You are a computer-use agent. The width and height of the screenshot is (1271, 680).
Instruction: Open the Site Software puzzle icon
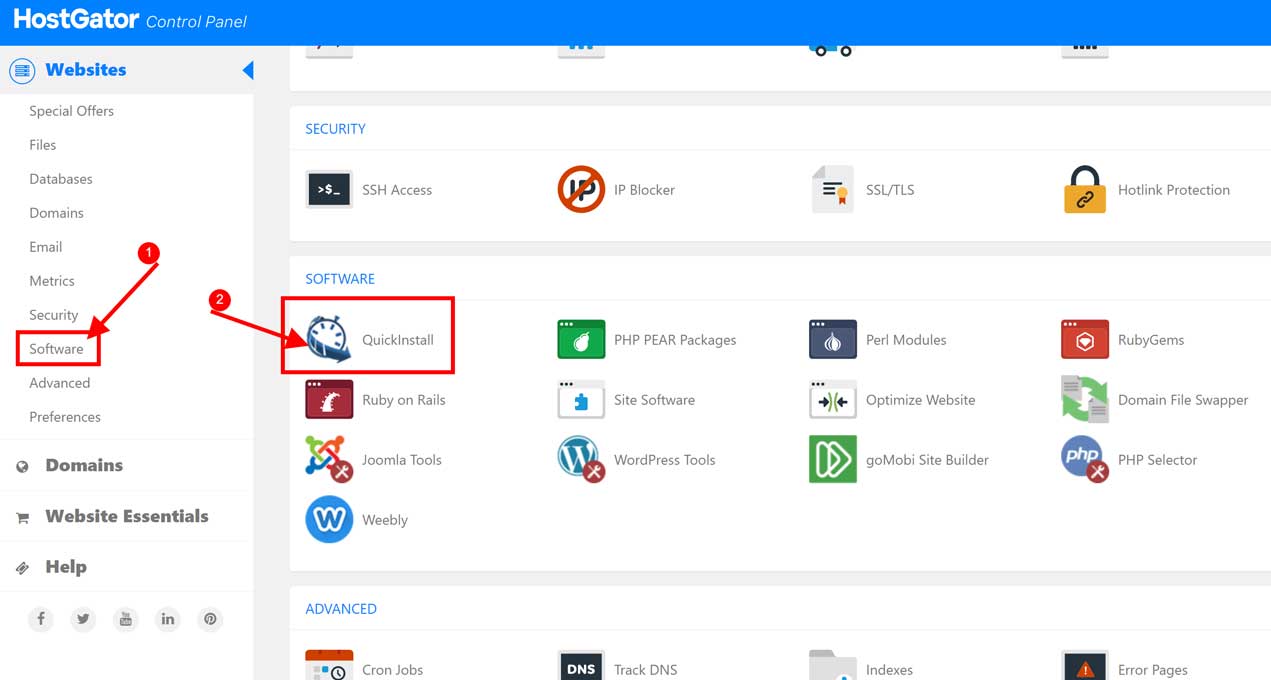581,399
